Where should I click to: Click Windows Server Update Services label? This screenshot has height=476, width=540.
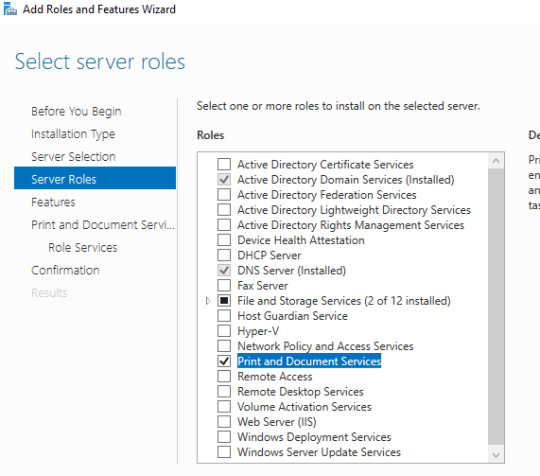[x=319, y=452]
